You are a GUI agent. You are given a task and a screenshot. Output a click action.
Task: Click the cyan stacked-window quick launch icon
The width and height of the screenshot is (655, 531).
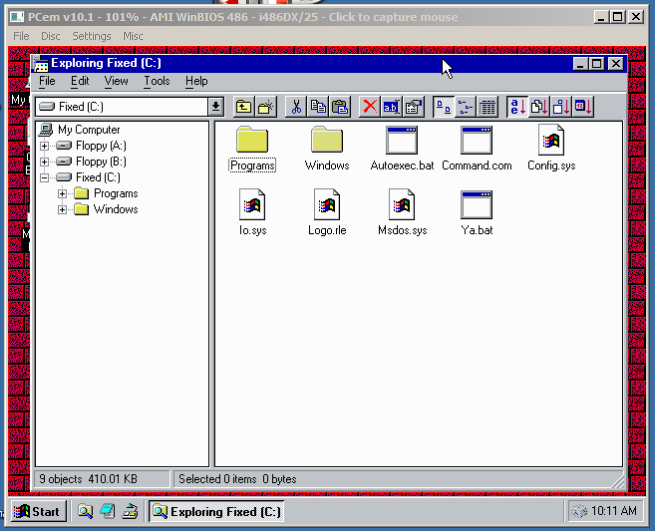click(108, 511)
